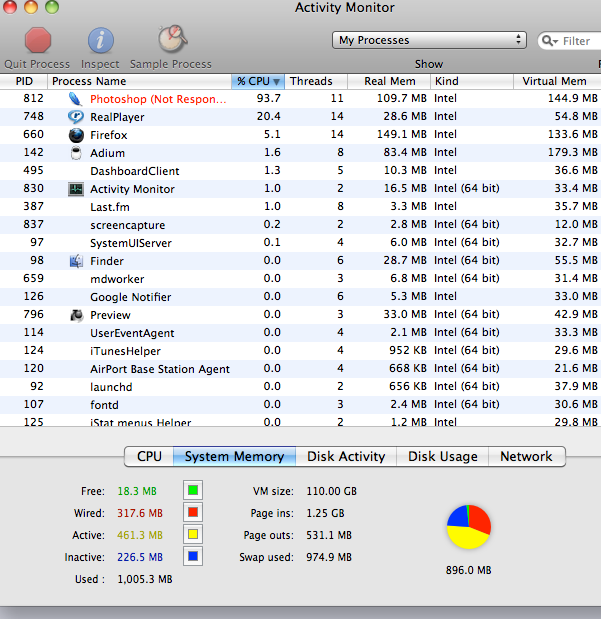Select the SystemUIServer process row
Screen dimensions: 601x619
coord(300,243)
